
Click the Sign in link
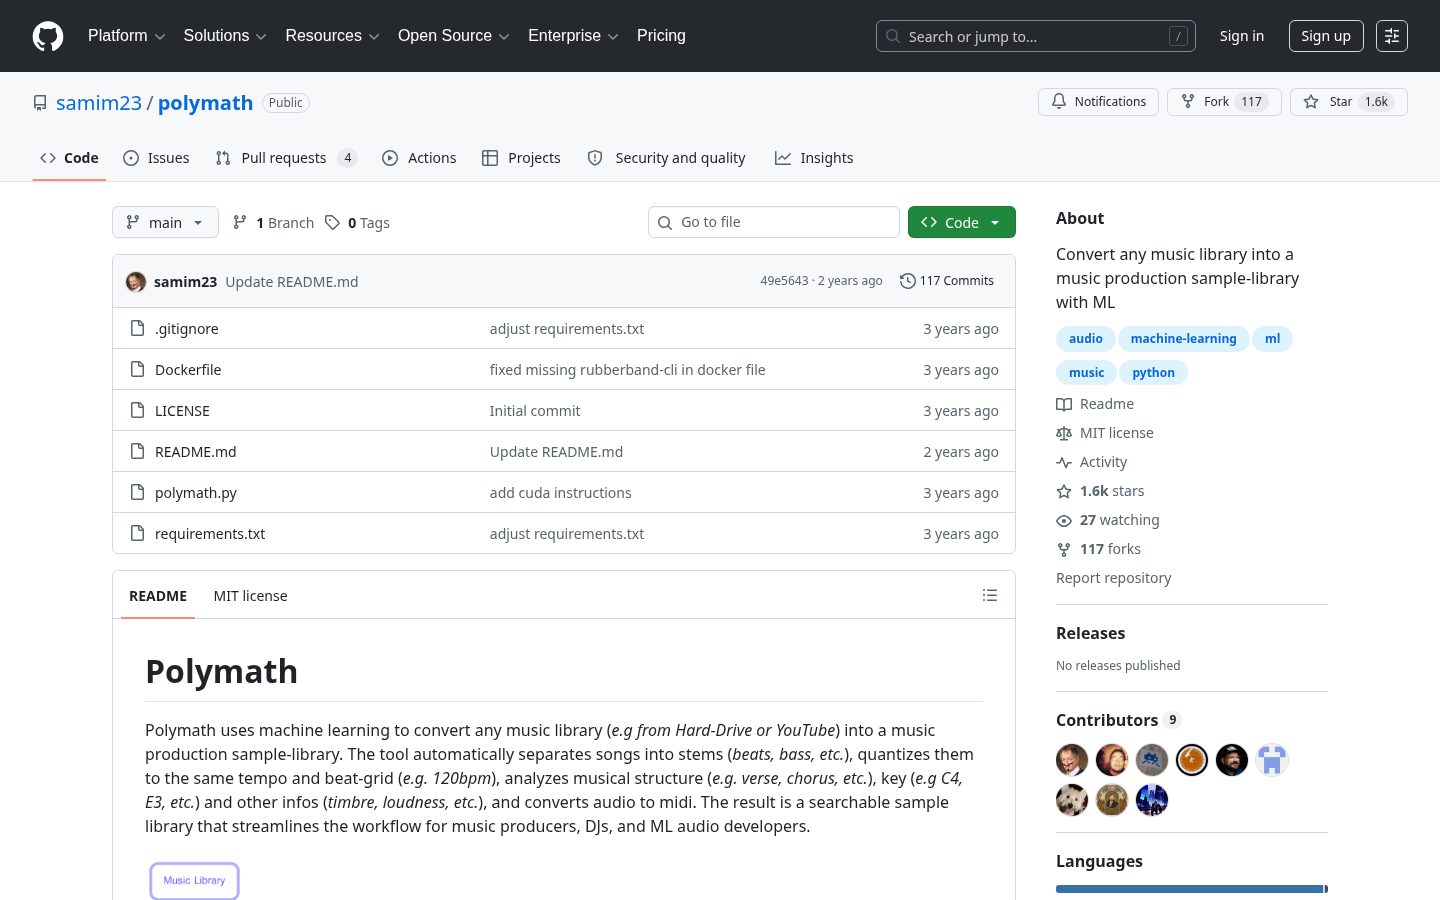point(1241,36)
